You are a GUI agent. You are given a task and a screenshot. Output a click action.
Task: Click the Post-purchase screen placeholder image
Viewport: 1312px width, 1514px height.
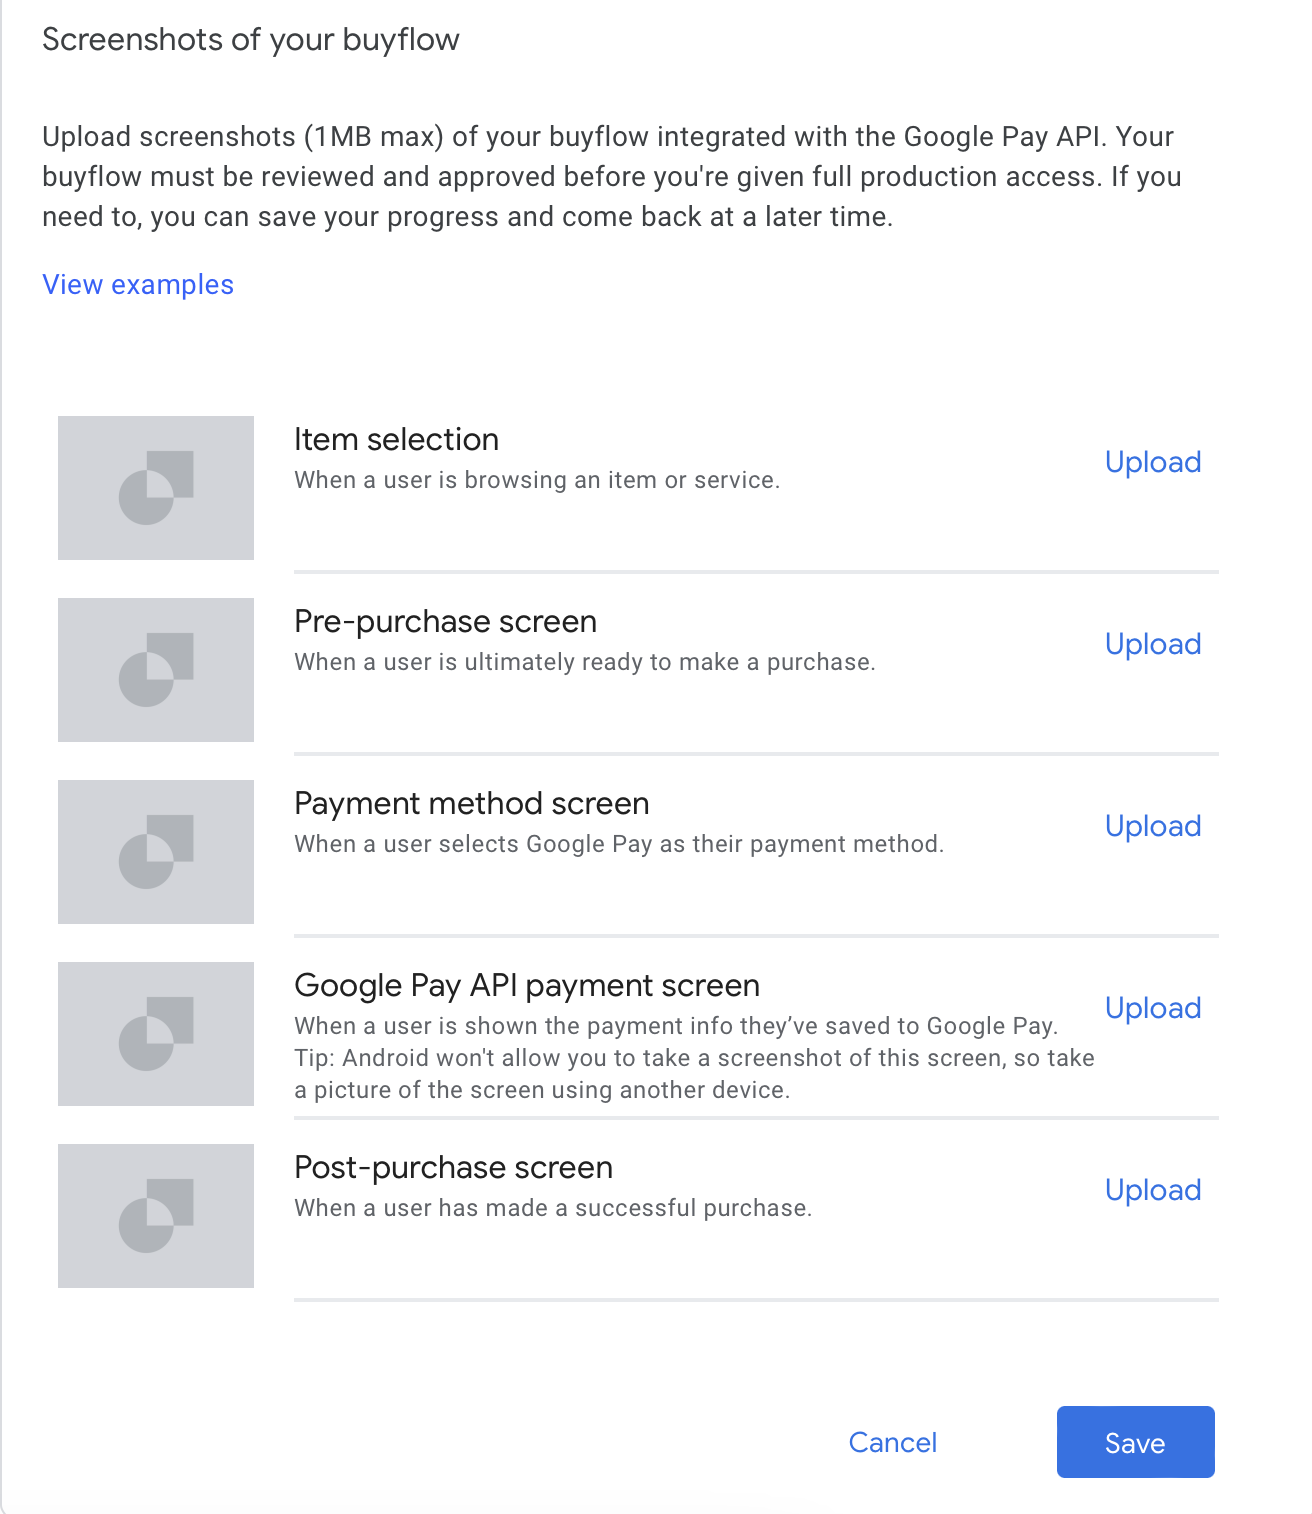click(156, 1216)
